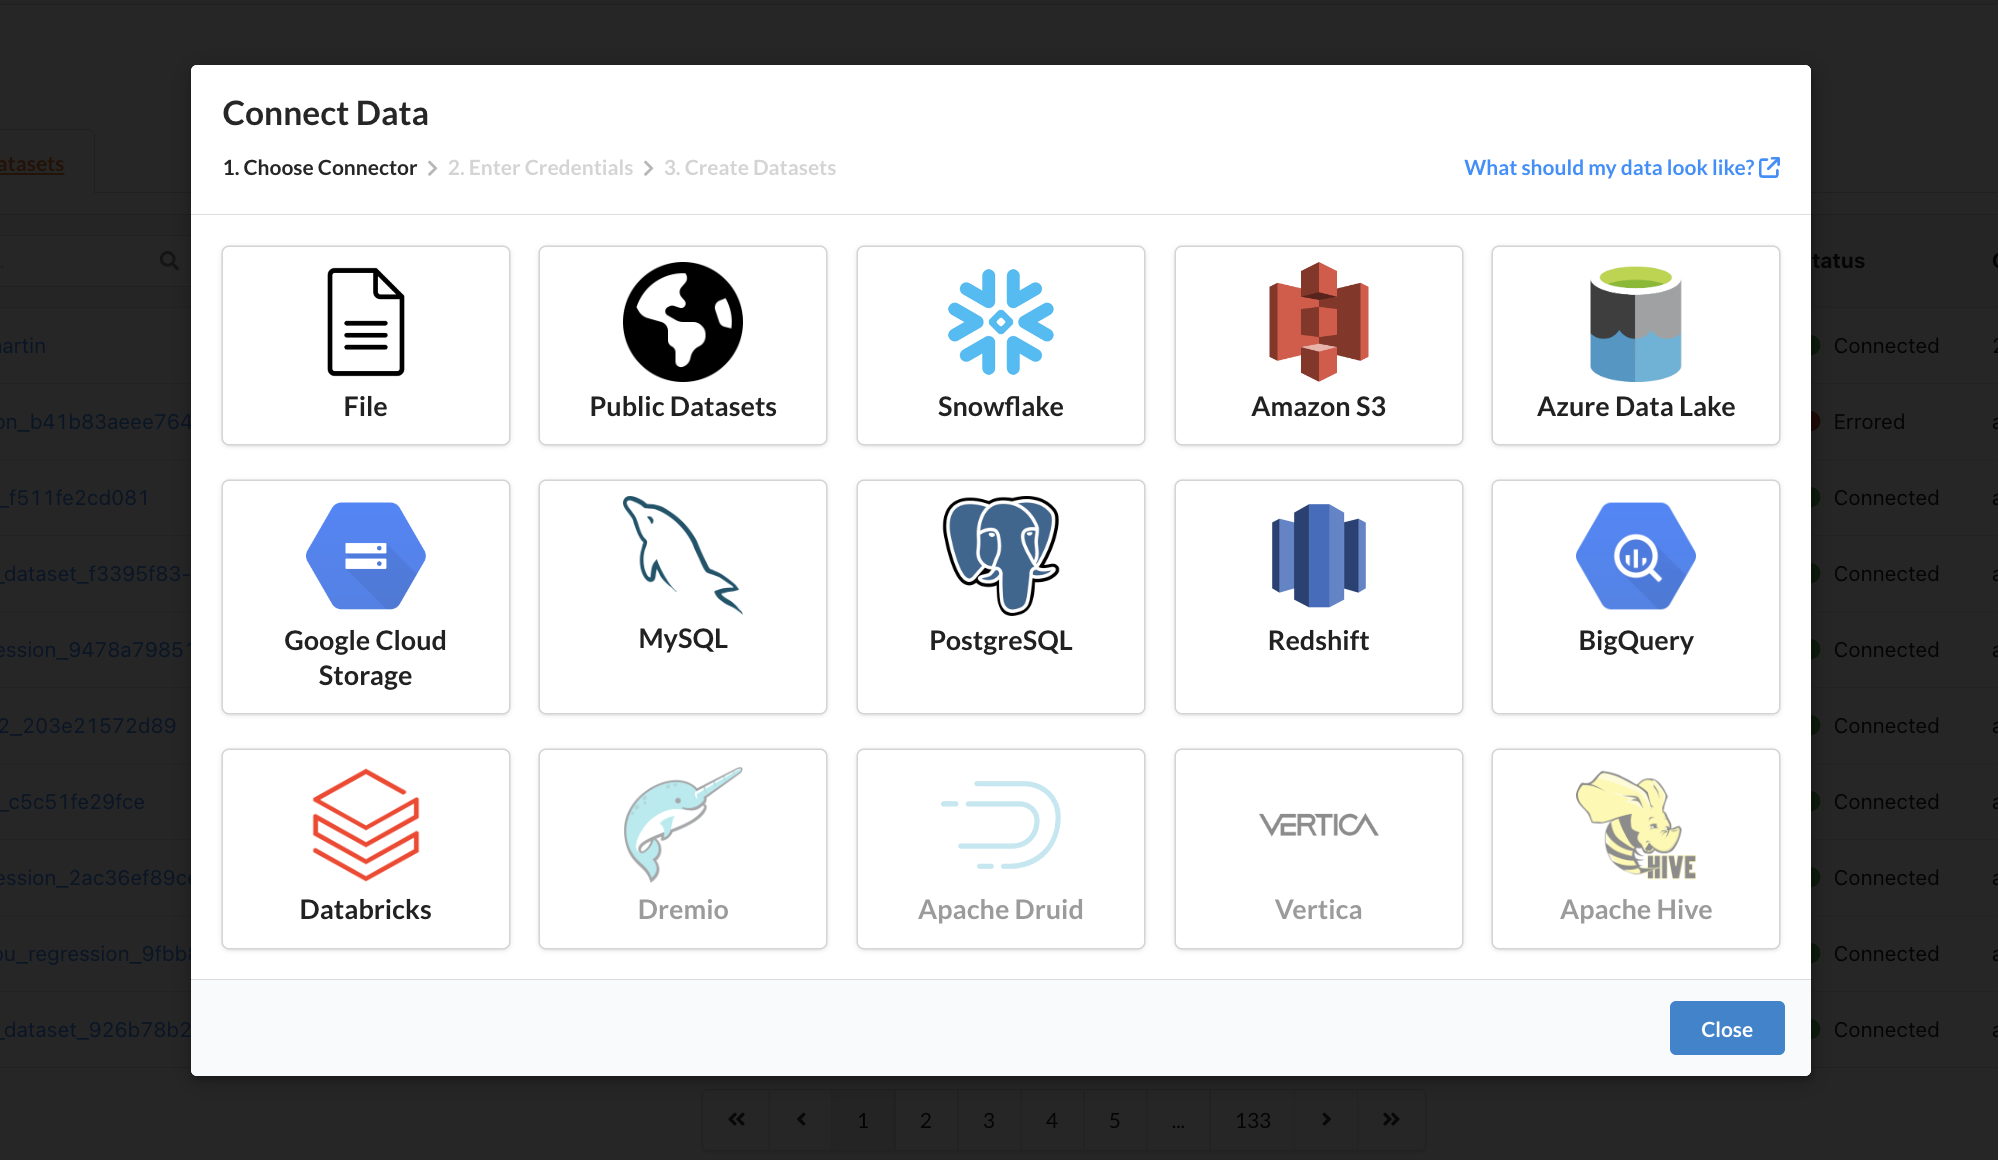Click the 'Apache Druid' label
Image resolution: width=1998 pixels, height=1160 pixels.
tap(1001, 909)
